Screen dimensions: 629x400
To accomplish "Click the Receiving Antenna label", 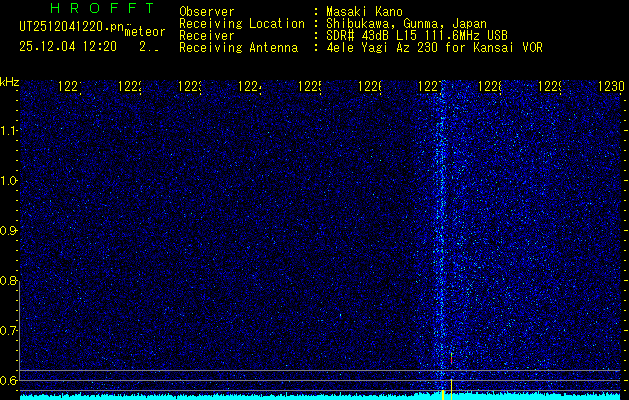I will (239, 48).
